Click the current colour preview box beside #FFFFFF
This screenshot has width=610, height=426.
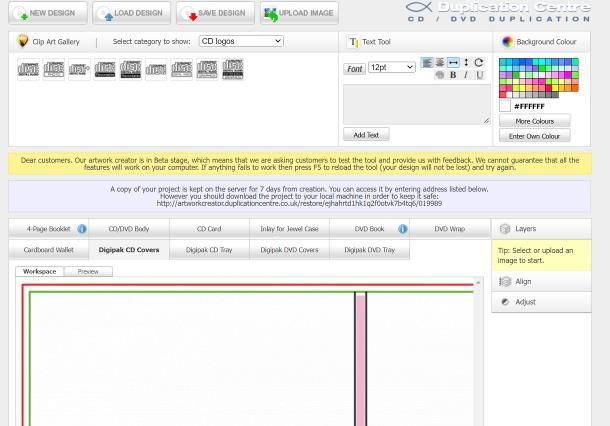505,106
